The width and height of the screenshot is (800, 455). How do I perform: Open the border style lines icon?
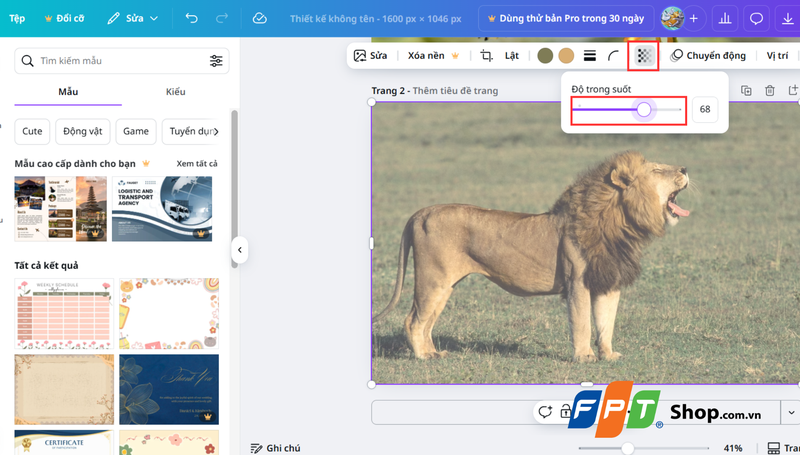point(590,56)
